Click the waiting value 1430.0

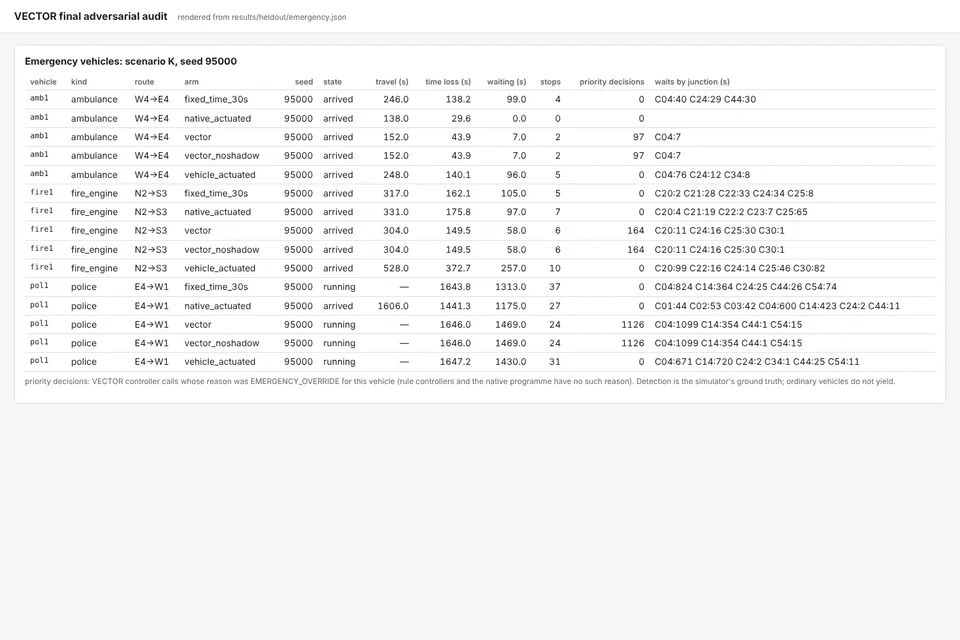point(511,362)
